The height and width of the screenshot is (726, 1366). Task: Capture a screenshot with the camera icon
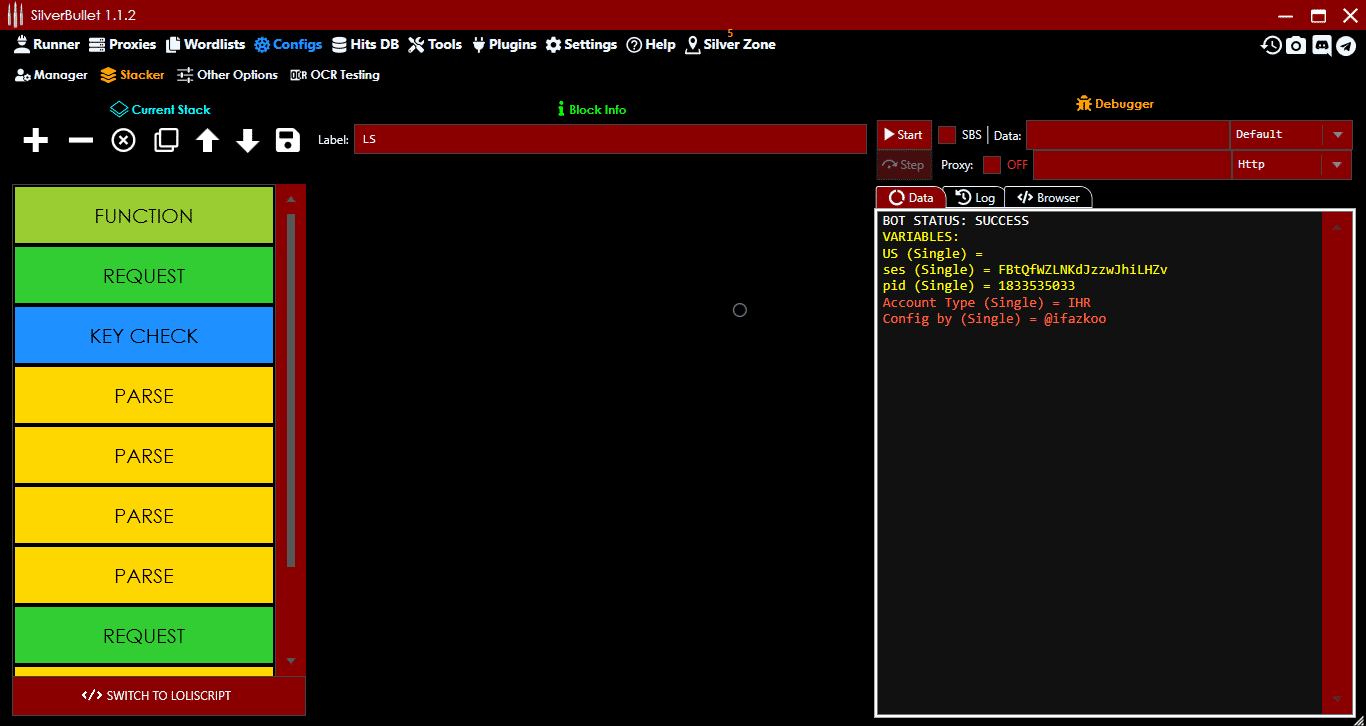pyautogui.click(x=1296, y=44)
